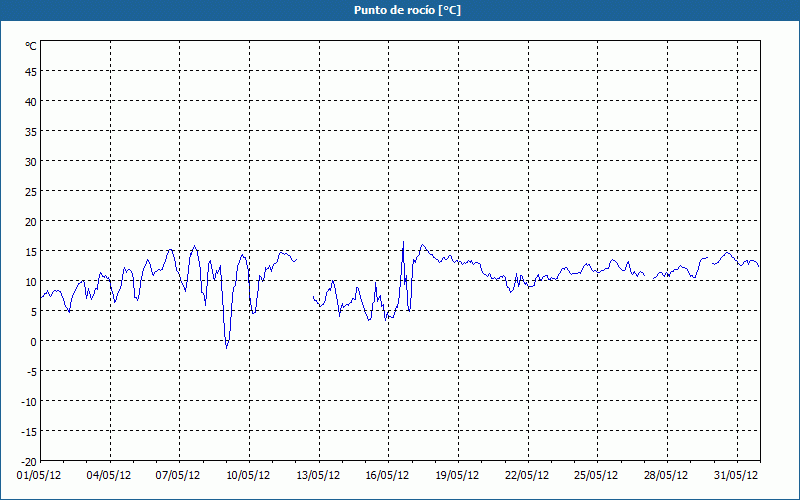Click the 40 value on the y-axis

pyautogui.click(x=31, y=102)
